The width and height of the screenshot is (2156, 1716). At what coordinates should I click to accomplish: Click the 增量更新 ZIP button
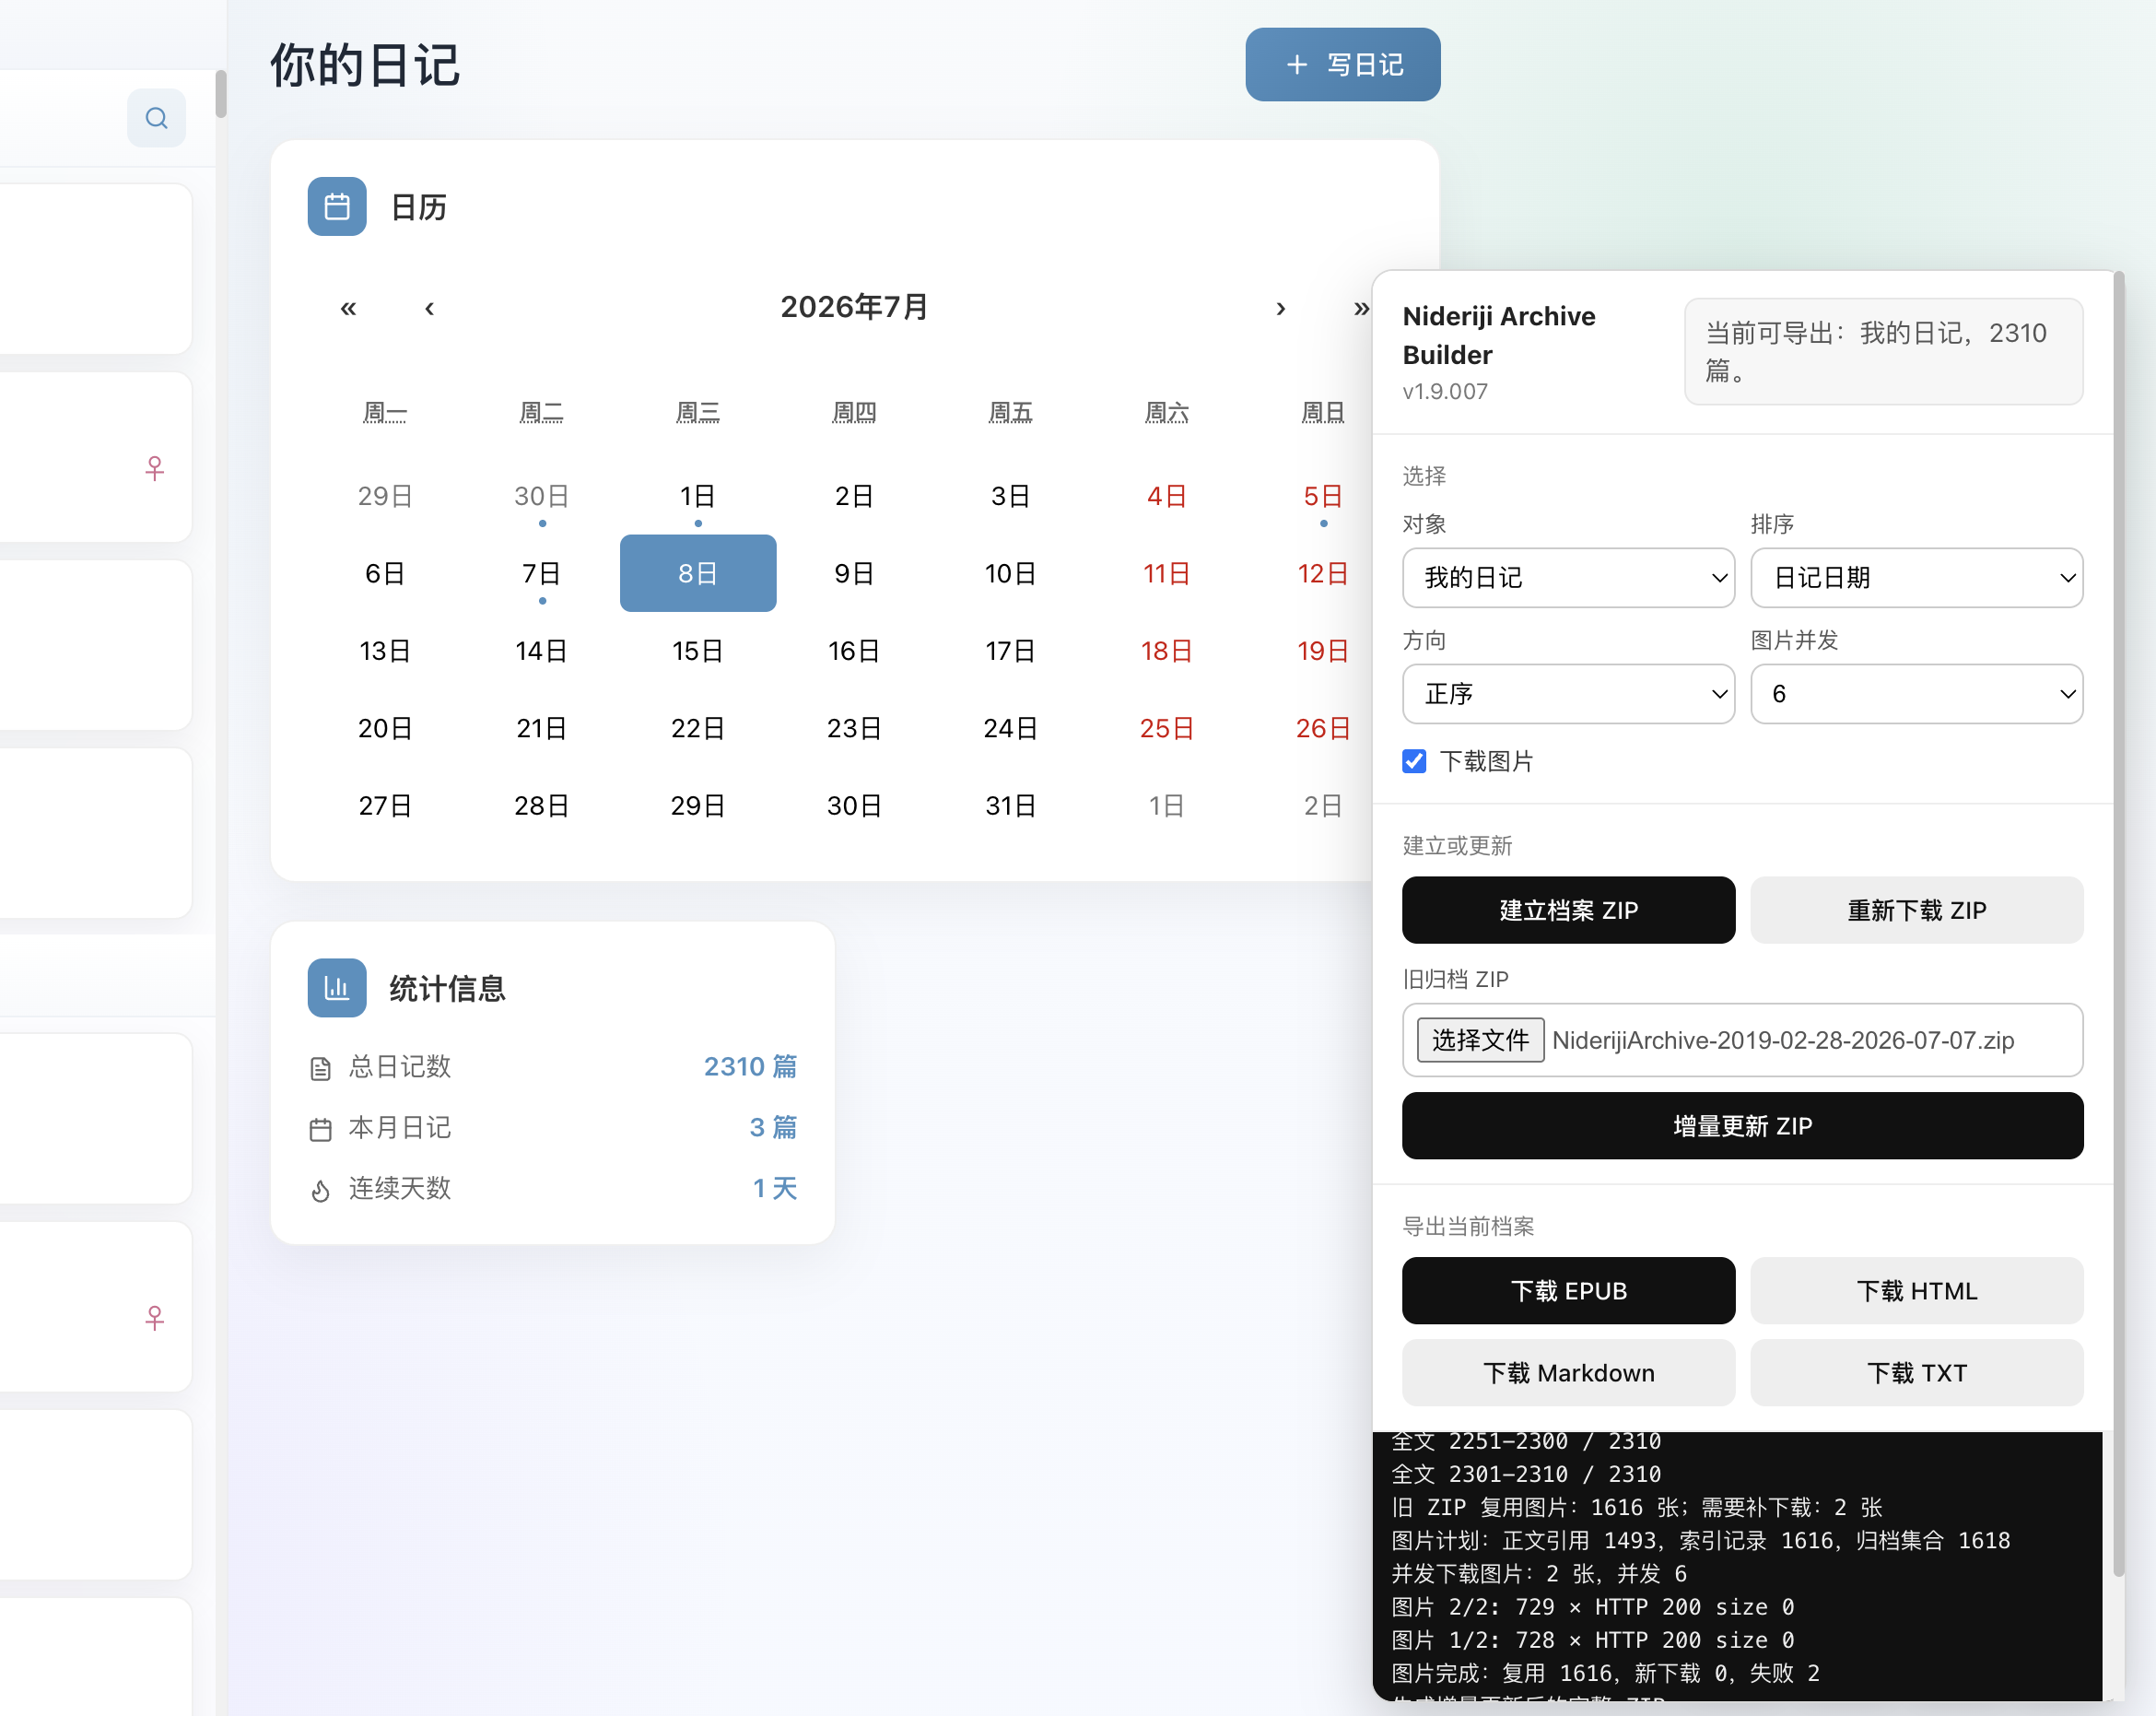point(1742,1125)
